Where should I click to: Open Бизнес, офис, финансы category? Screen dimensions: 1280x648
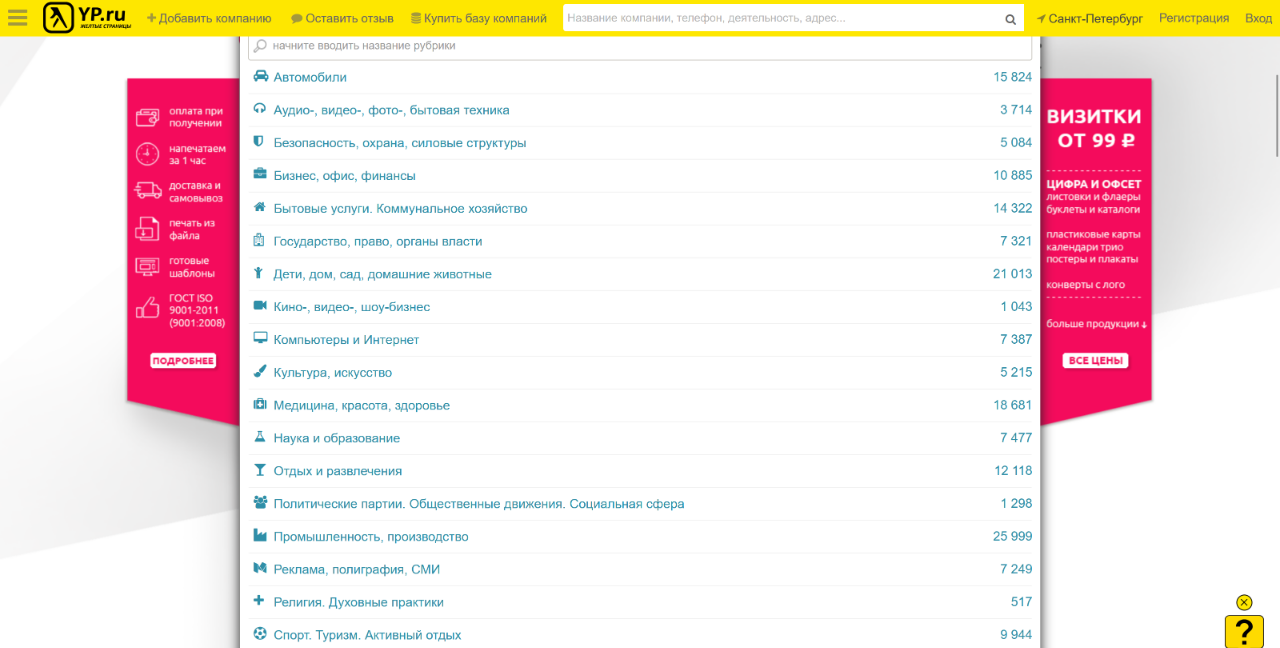coord(344,175)
